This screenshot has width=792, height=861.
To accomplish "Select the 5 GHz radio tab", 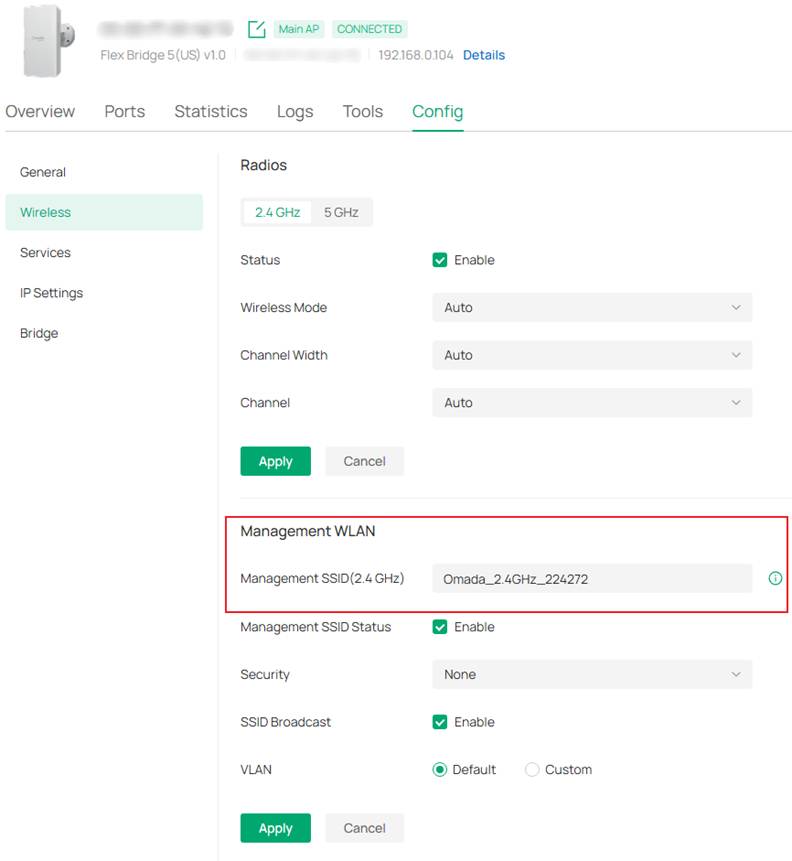I will (341, 213).
